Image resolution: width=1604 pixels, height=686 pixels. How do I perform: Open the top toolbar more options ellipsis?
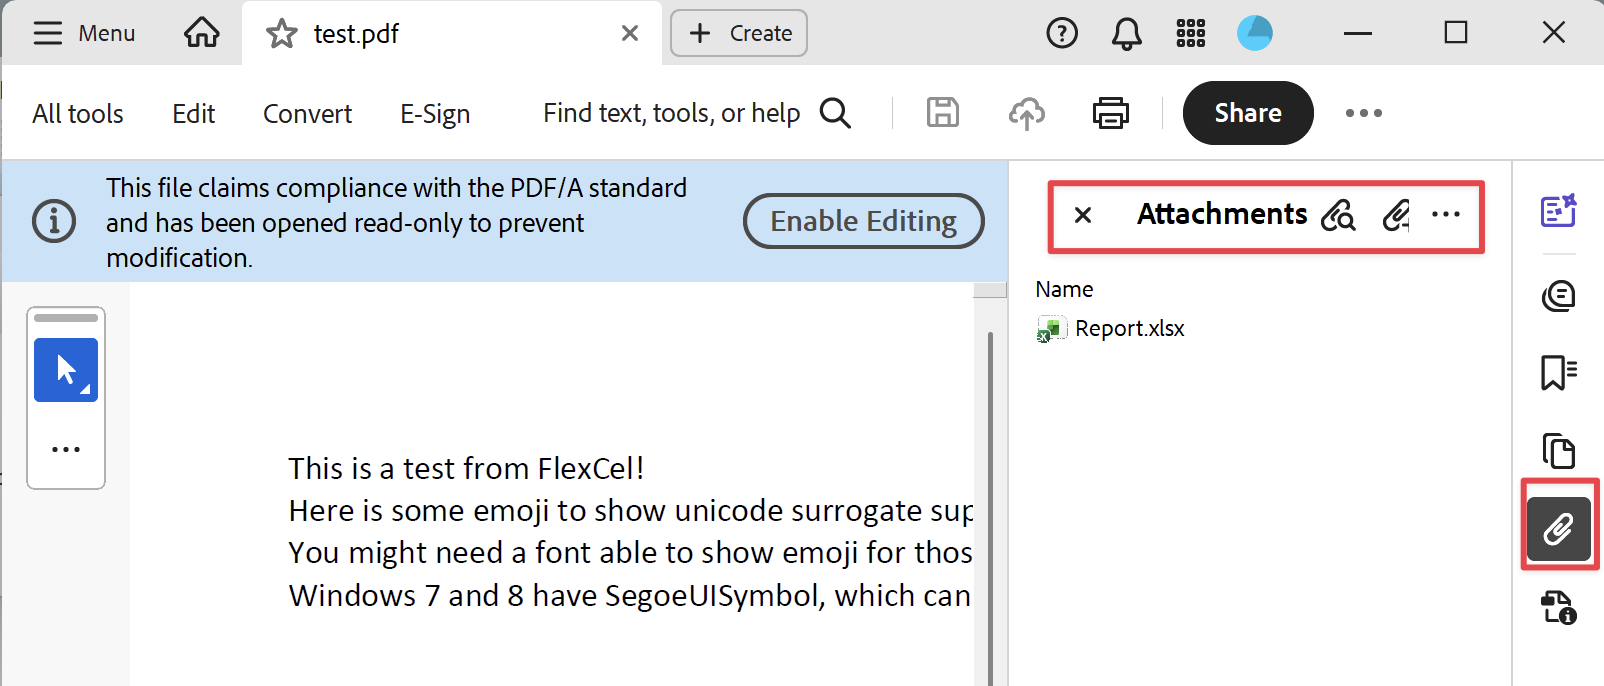[1363, 113]
